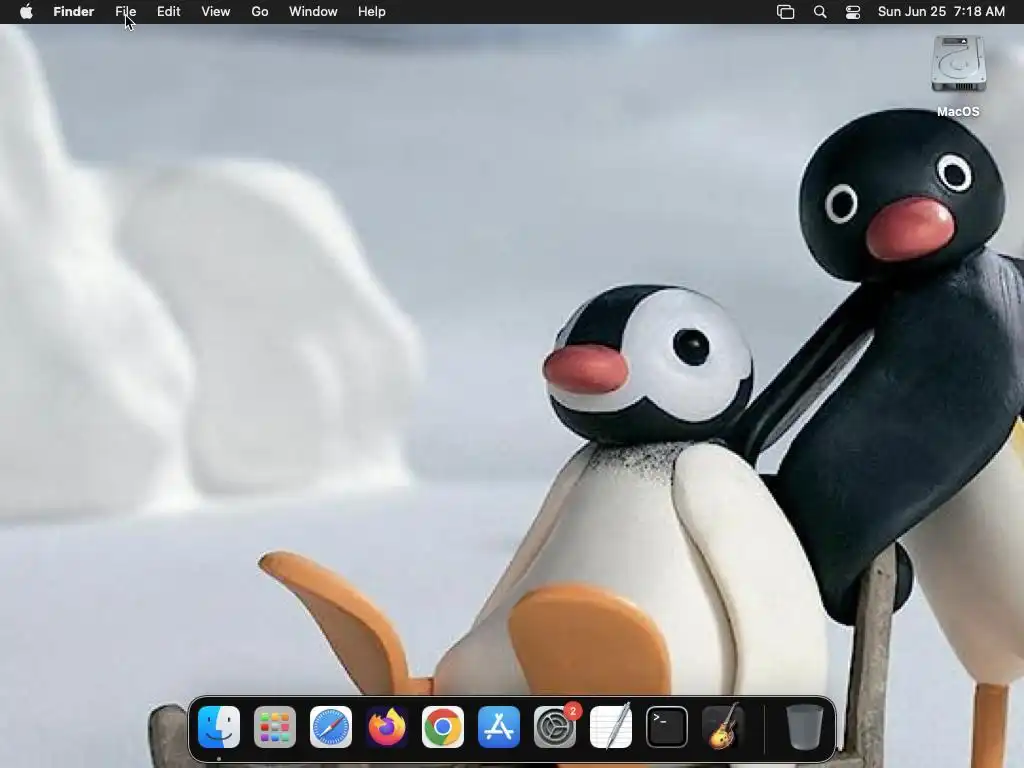
Task: Launch Firefox from the Dock
Action: (x=387, y=727)
